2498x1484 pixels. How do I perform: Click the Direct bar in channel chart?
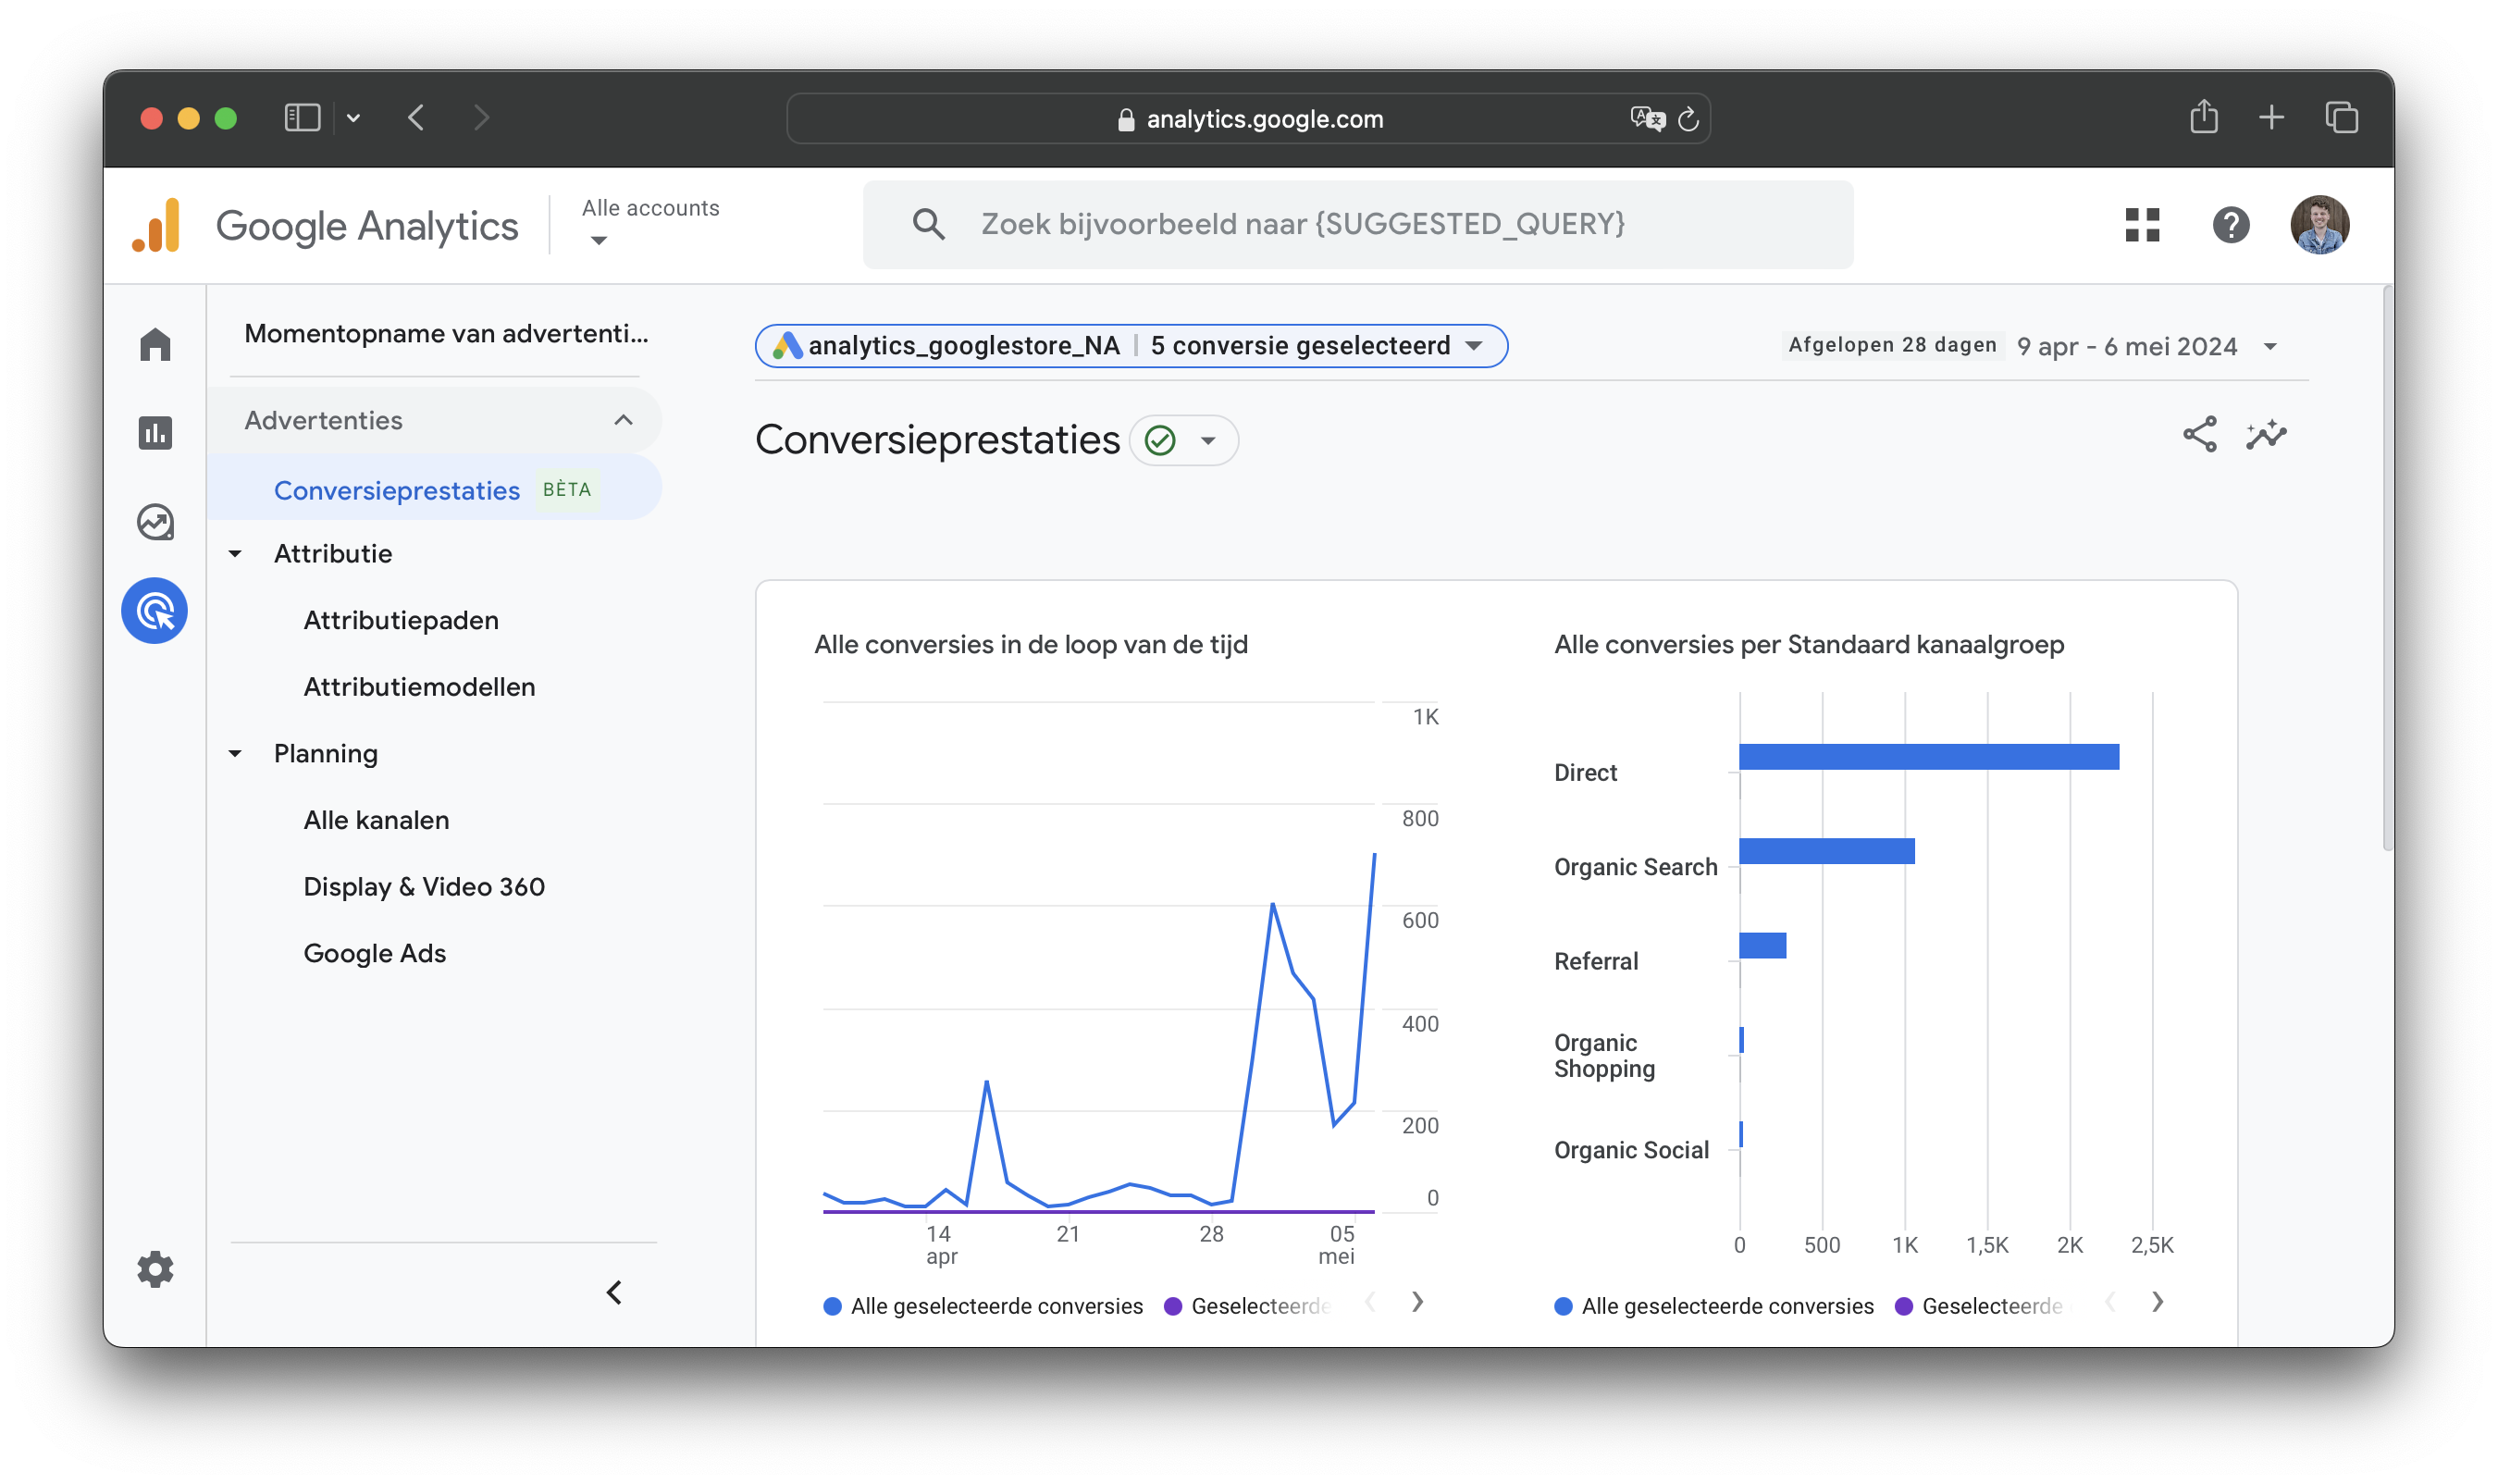pos(1929,757)
